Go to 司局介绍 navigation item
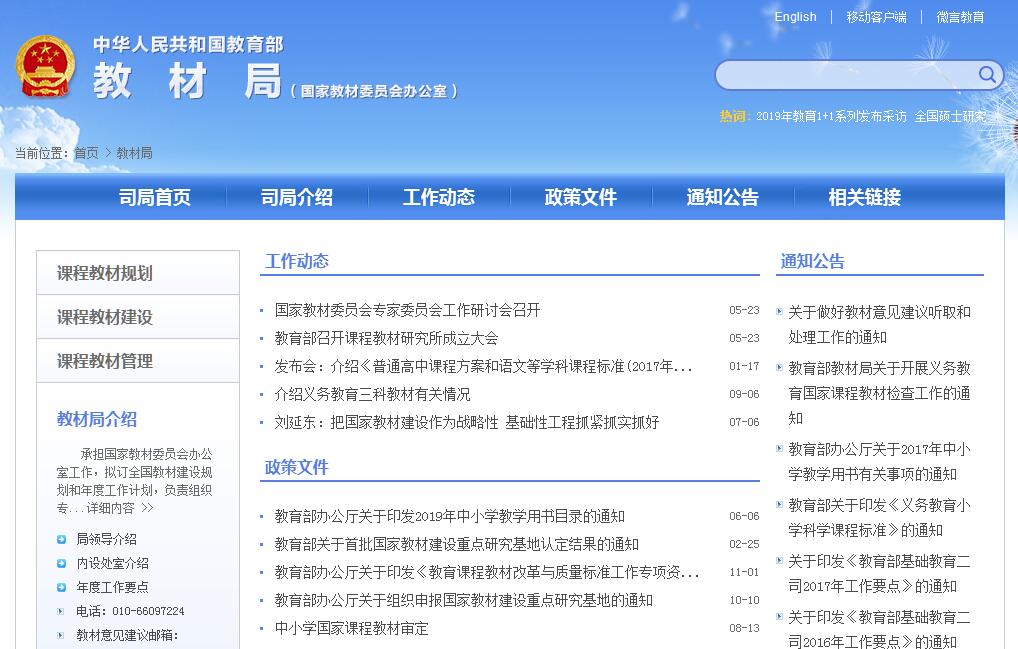This screenshot has width=1018, height=649. pyautogui.click(x=296, y=197)
